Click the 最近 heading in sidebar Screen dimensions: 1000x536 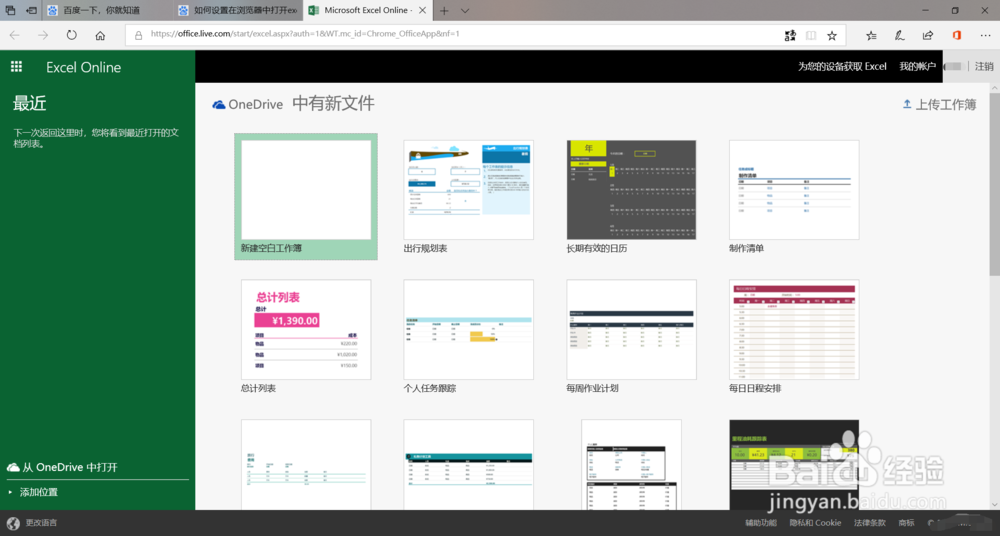click(29, 103)
